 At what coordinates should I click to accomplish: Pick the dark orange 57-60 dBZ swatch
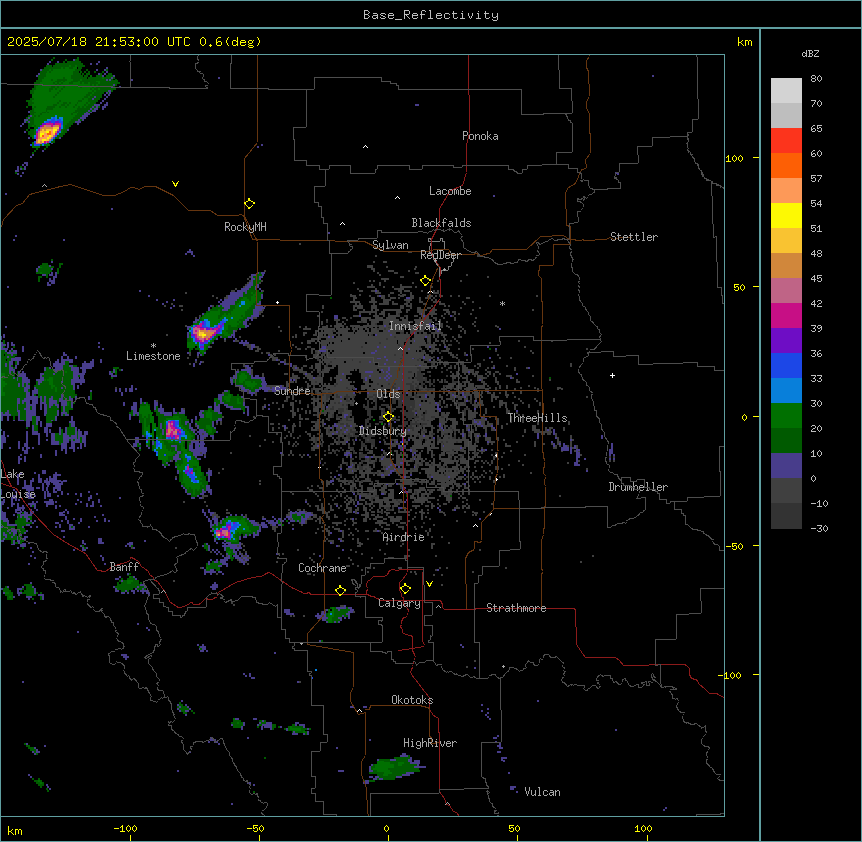pos(786,165)
